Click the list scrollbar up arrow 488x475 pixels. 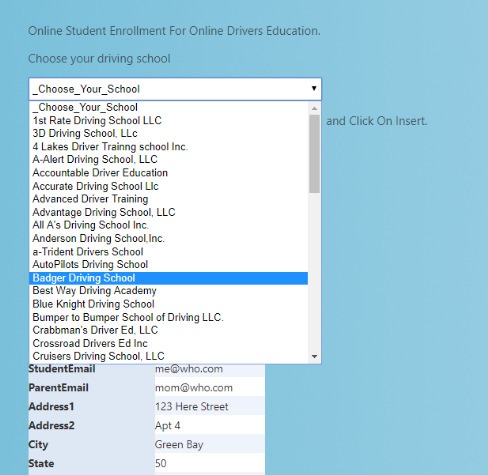314,108
